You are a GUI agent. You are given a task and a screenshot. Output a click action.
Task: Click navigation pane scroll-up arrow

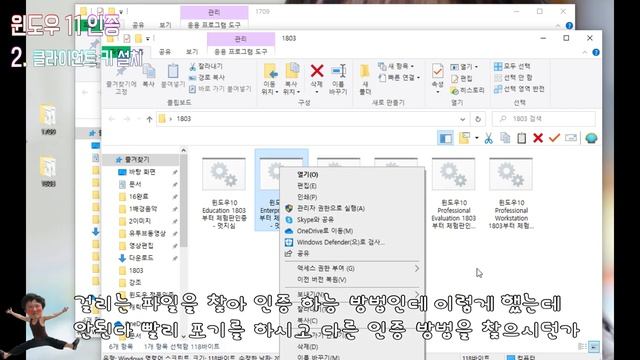click(183, 151)
